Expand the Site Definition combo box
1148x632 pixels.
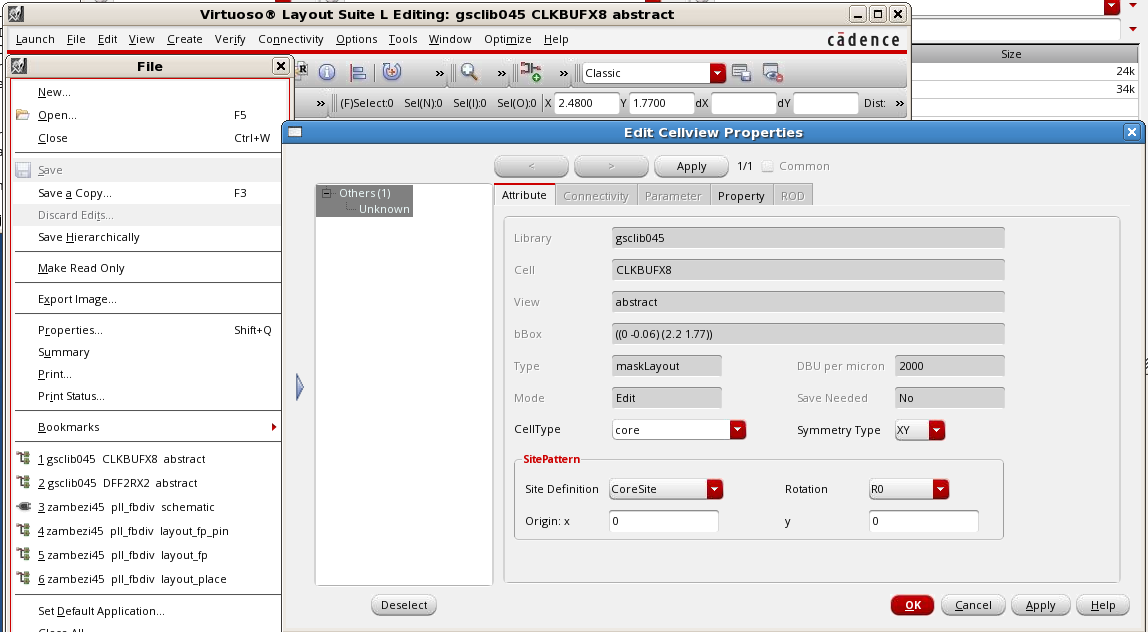click(714, 489)
